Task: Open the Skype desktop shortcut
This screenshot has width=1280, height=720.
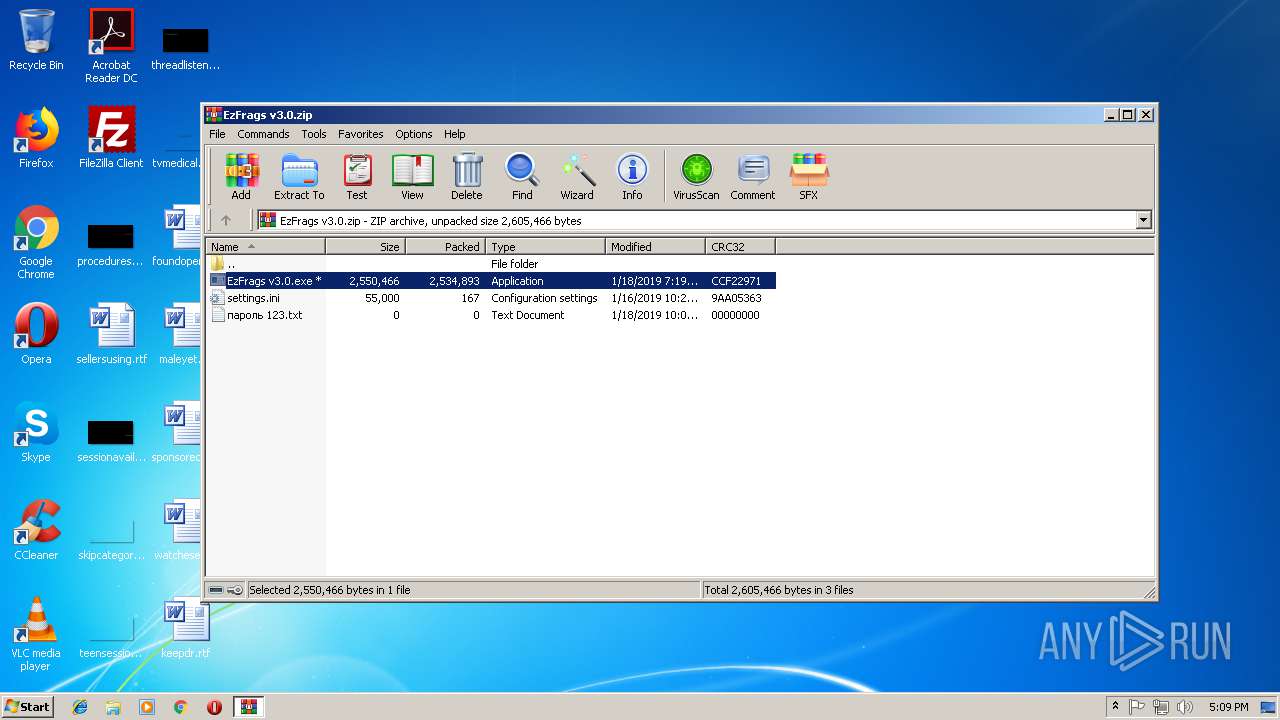Action: [x=36, y=432]
